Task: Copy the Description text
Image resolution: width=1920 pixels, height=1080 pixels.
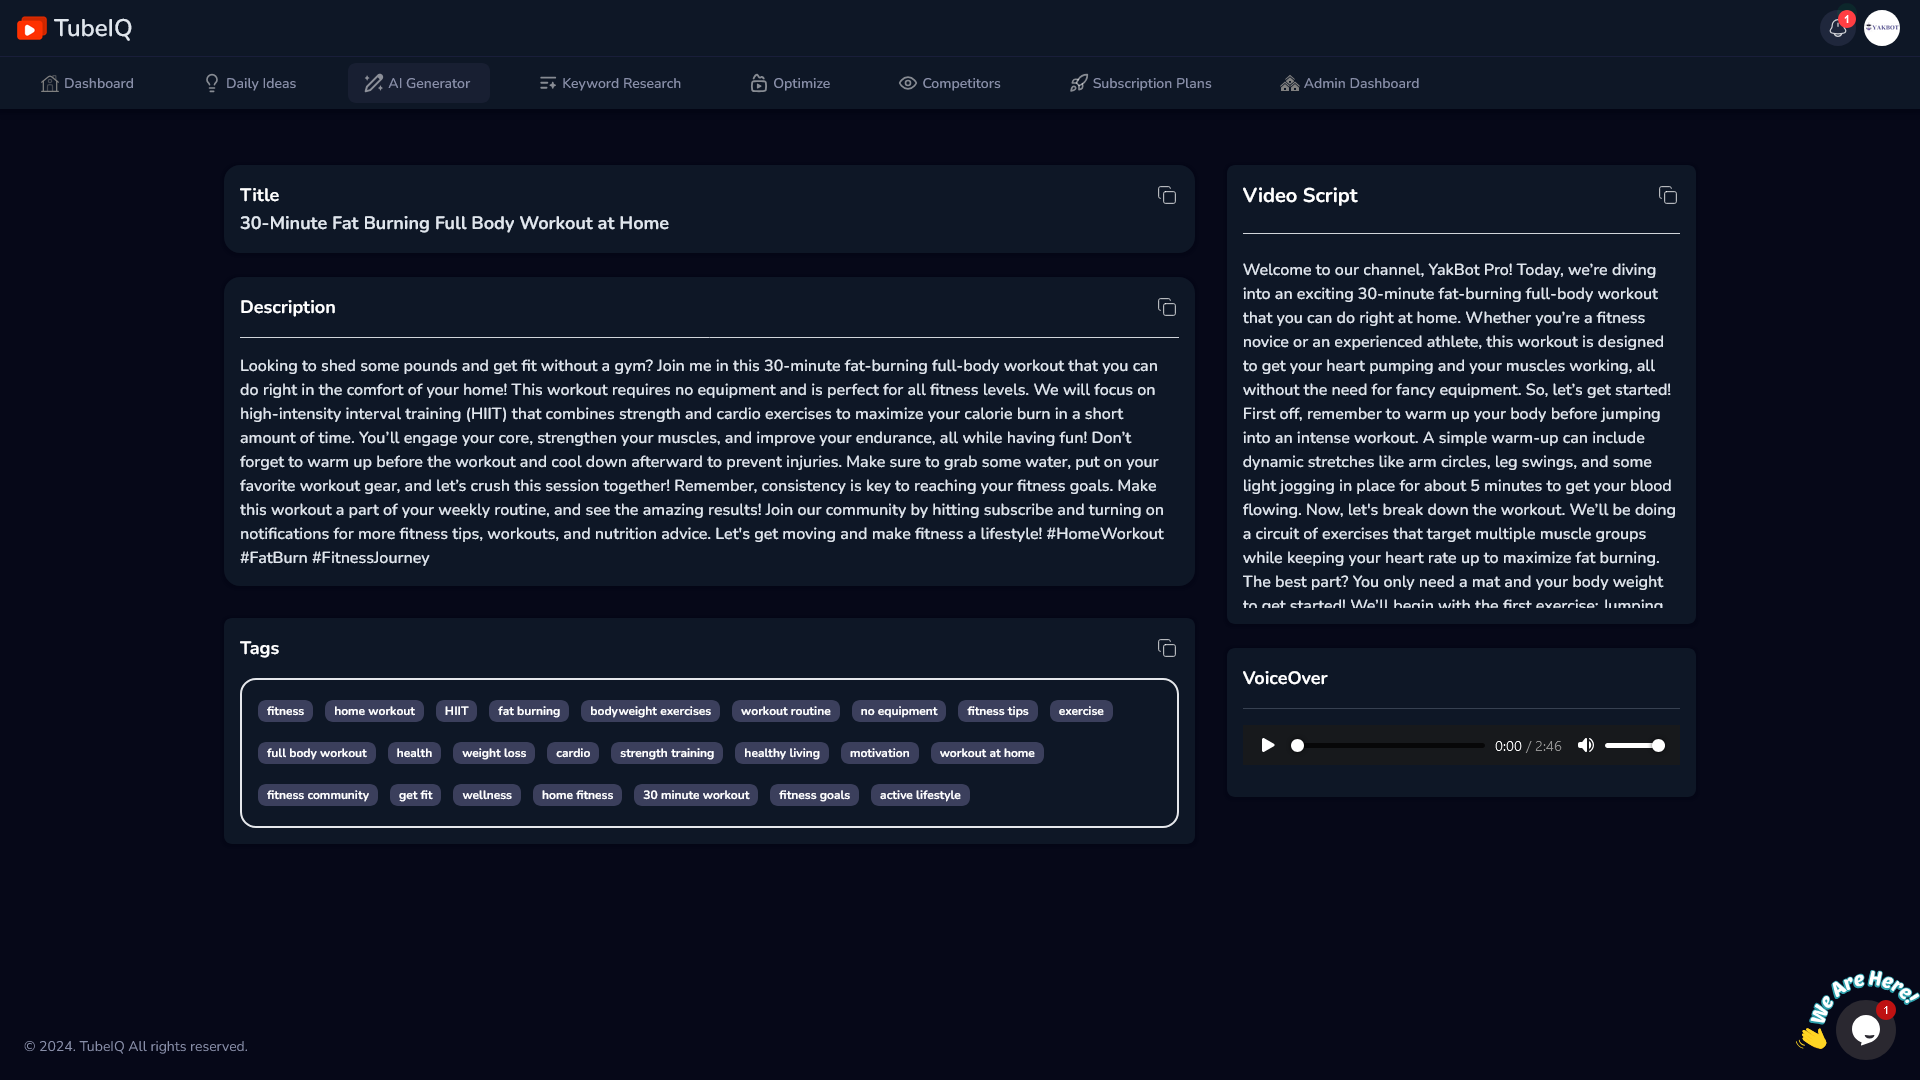Action: 1166,307
